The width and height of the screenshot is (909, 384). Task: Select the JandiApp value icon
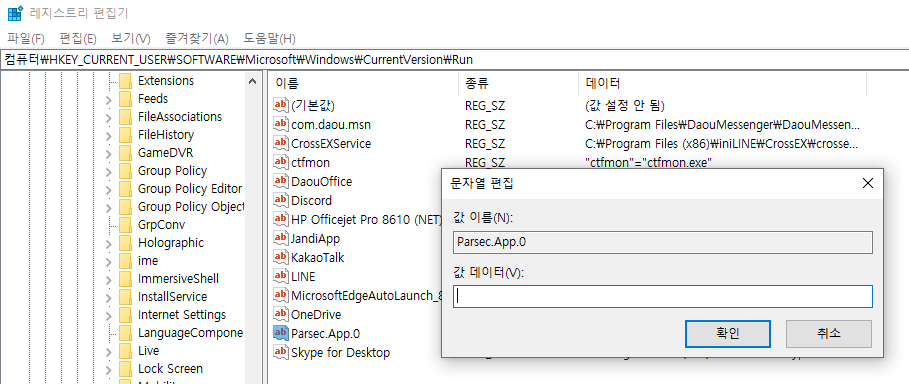[x=281, y=238]
